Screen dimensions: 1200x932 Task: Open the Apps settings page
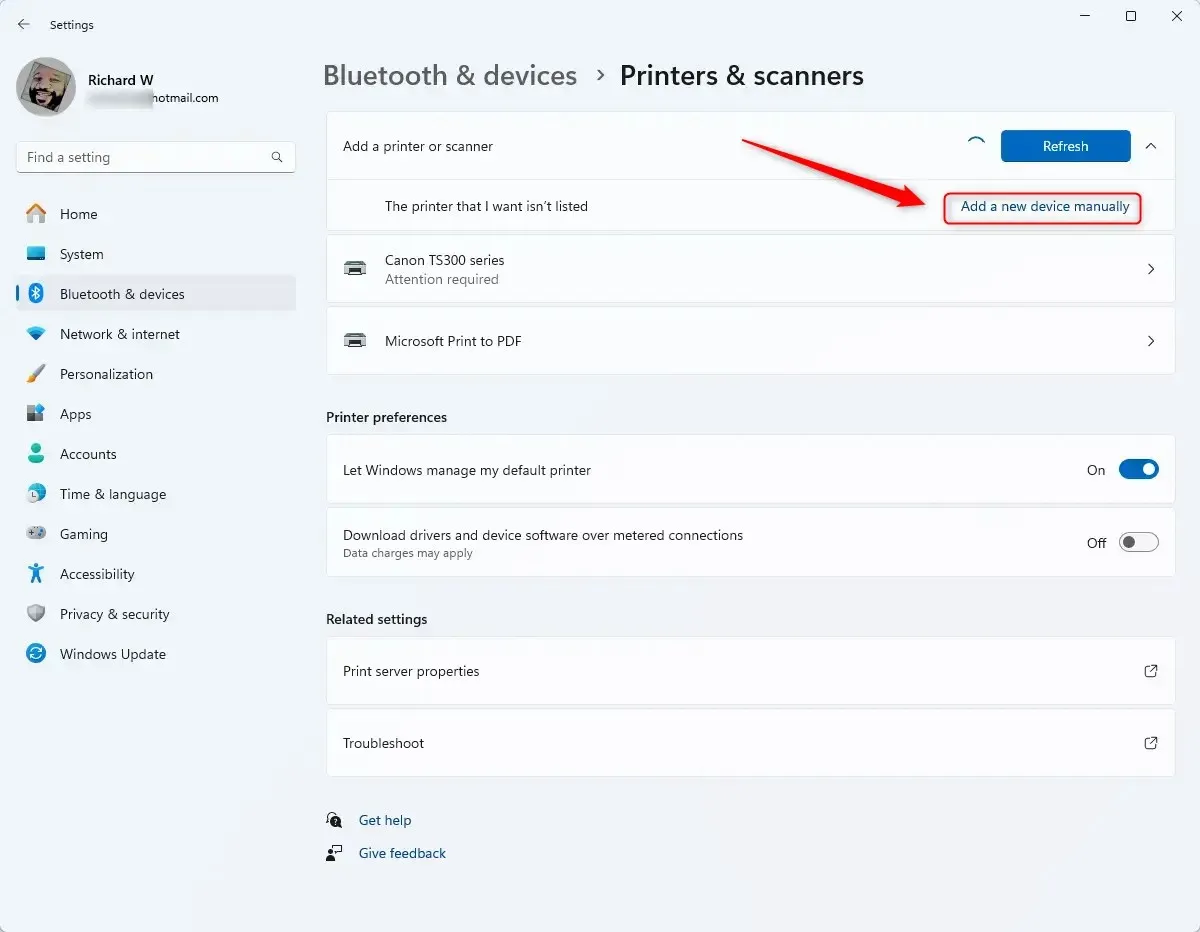click(x=75, y=414)
